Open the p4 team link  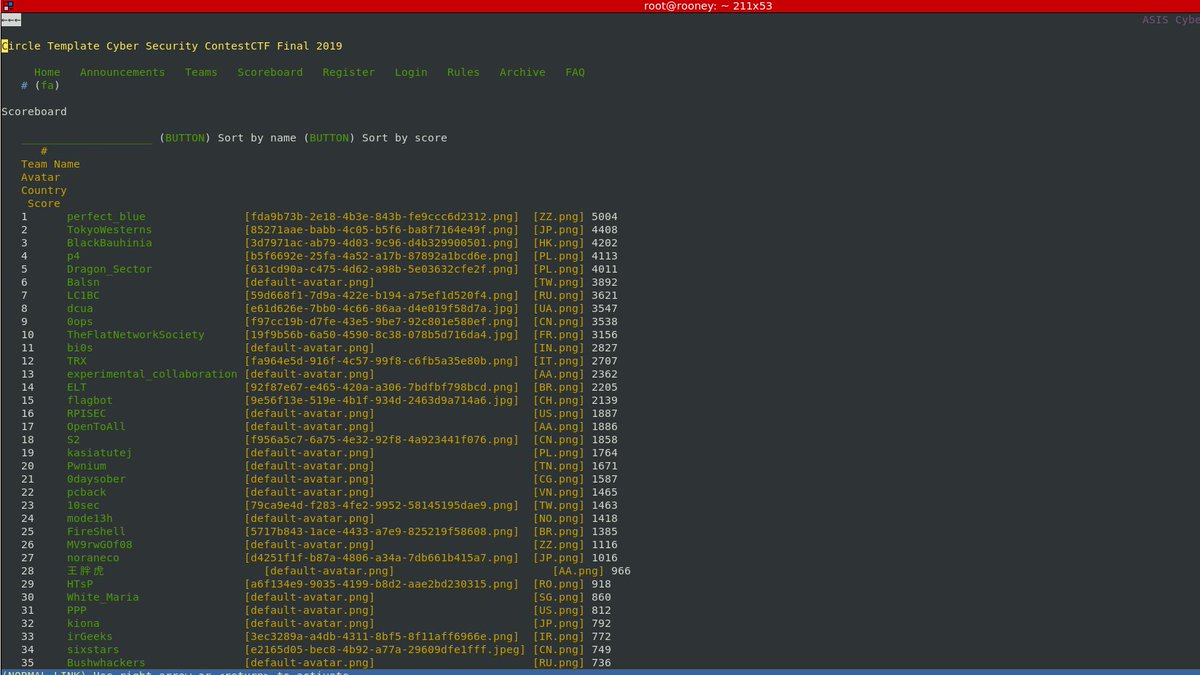click(x=73, y=256)
